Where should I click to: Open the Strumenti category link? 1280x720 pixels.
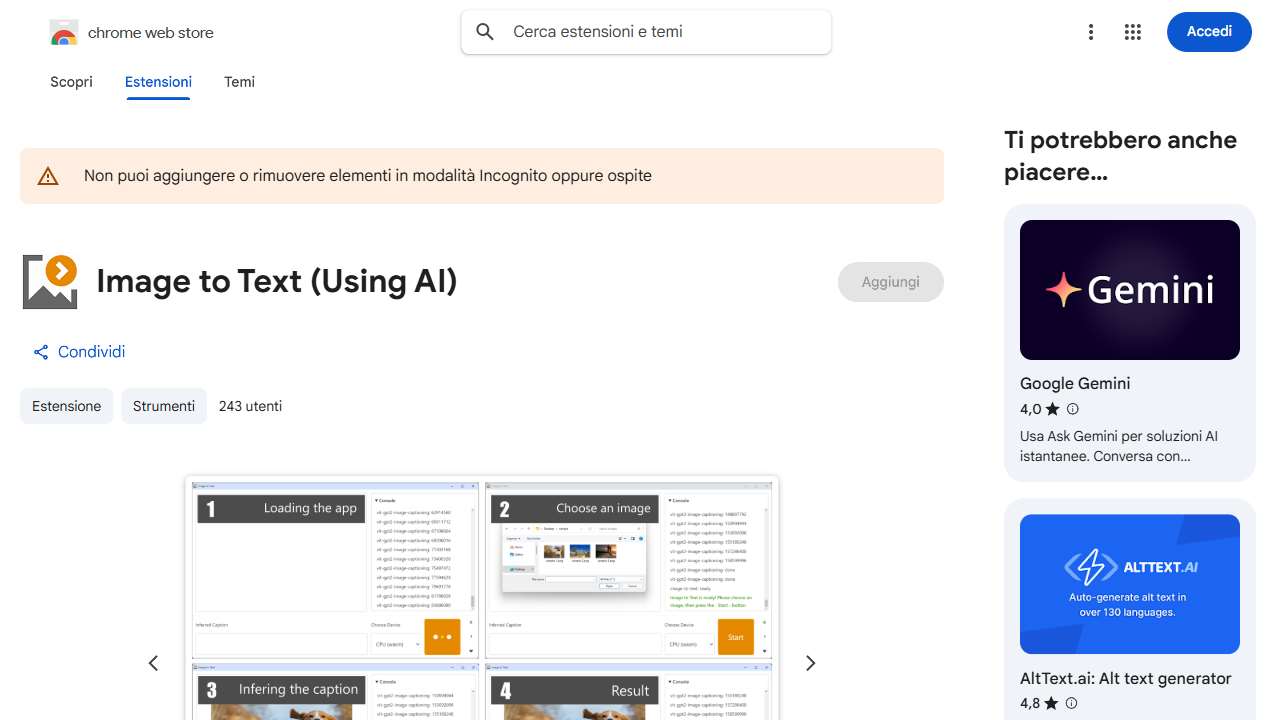click(x=164, y=406)
